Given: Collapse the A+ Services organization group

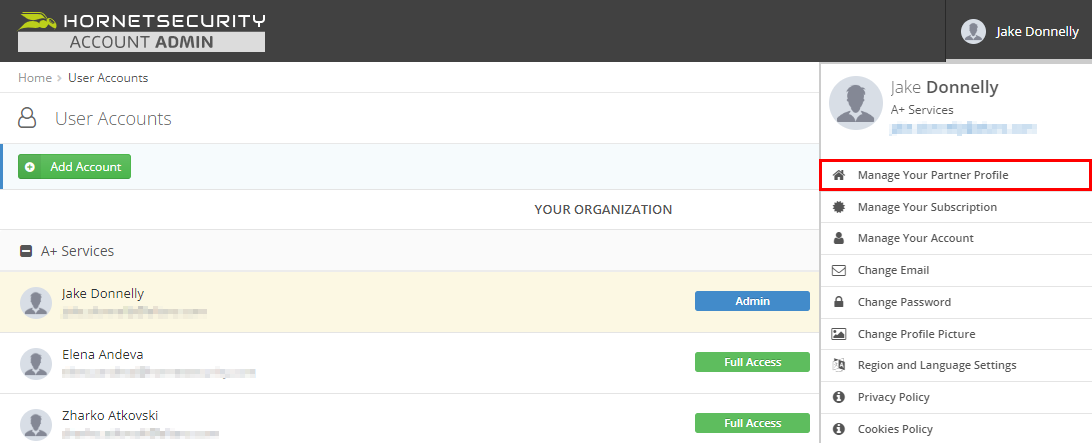Looking at the screenshot, I should [x=27, y=252].
